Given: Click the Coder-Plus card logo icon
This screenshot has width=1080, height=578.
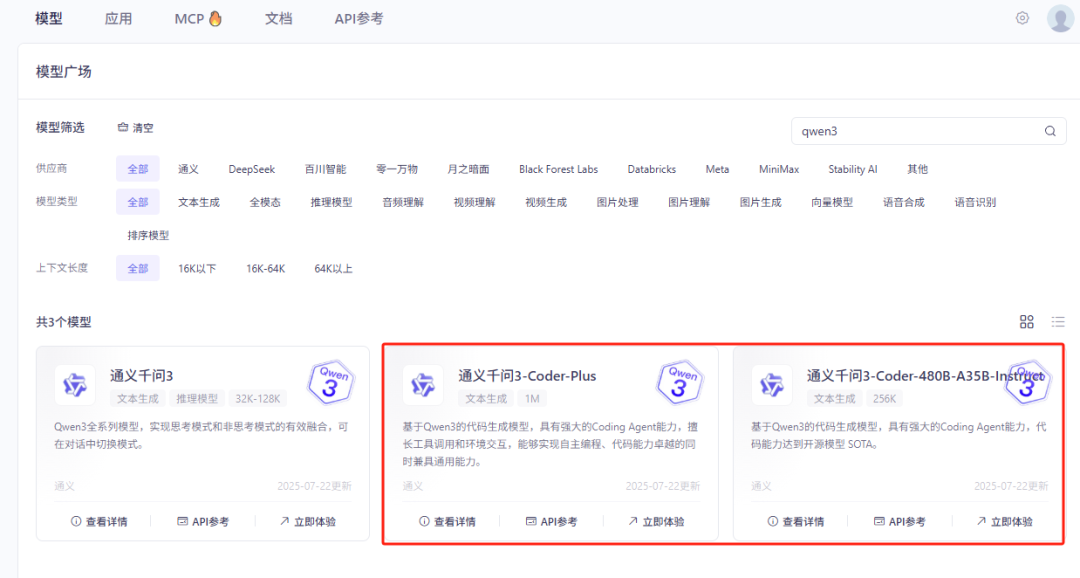Looking at the screenshot, I should (x=423, y=385).
